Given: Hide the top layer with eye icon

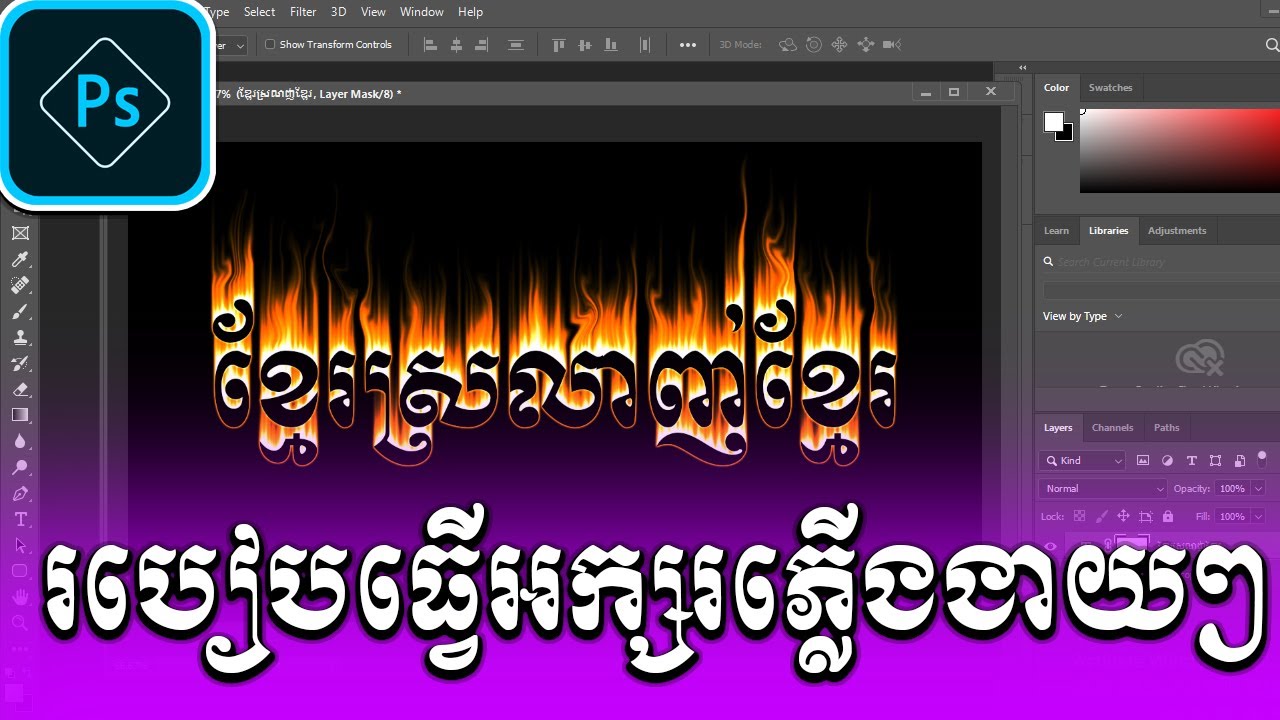Looking at the screenshot, I should [1050, 546].
